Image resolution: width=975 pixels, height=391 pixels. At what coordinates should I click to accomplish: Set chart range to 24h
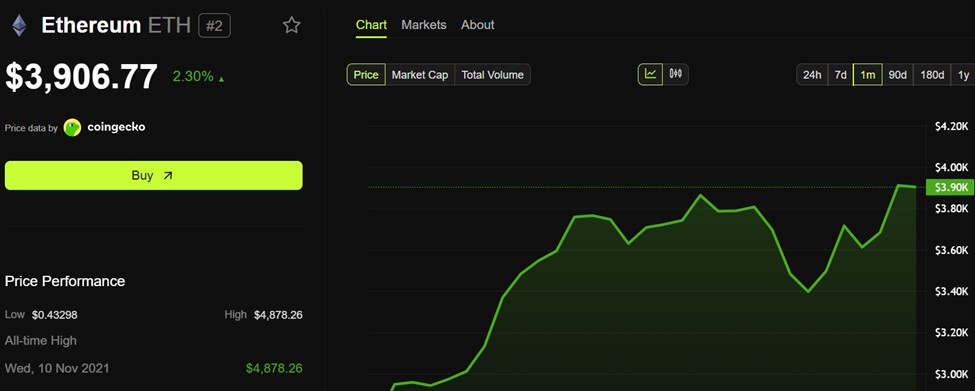[812, 75]
